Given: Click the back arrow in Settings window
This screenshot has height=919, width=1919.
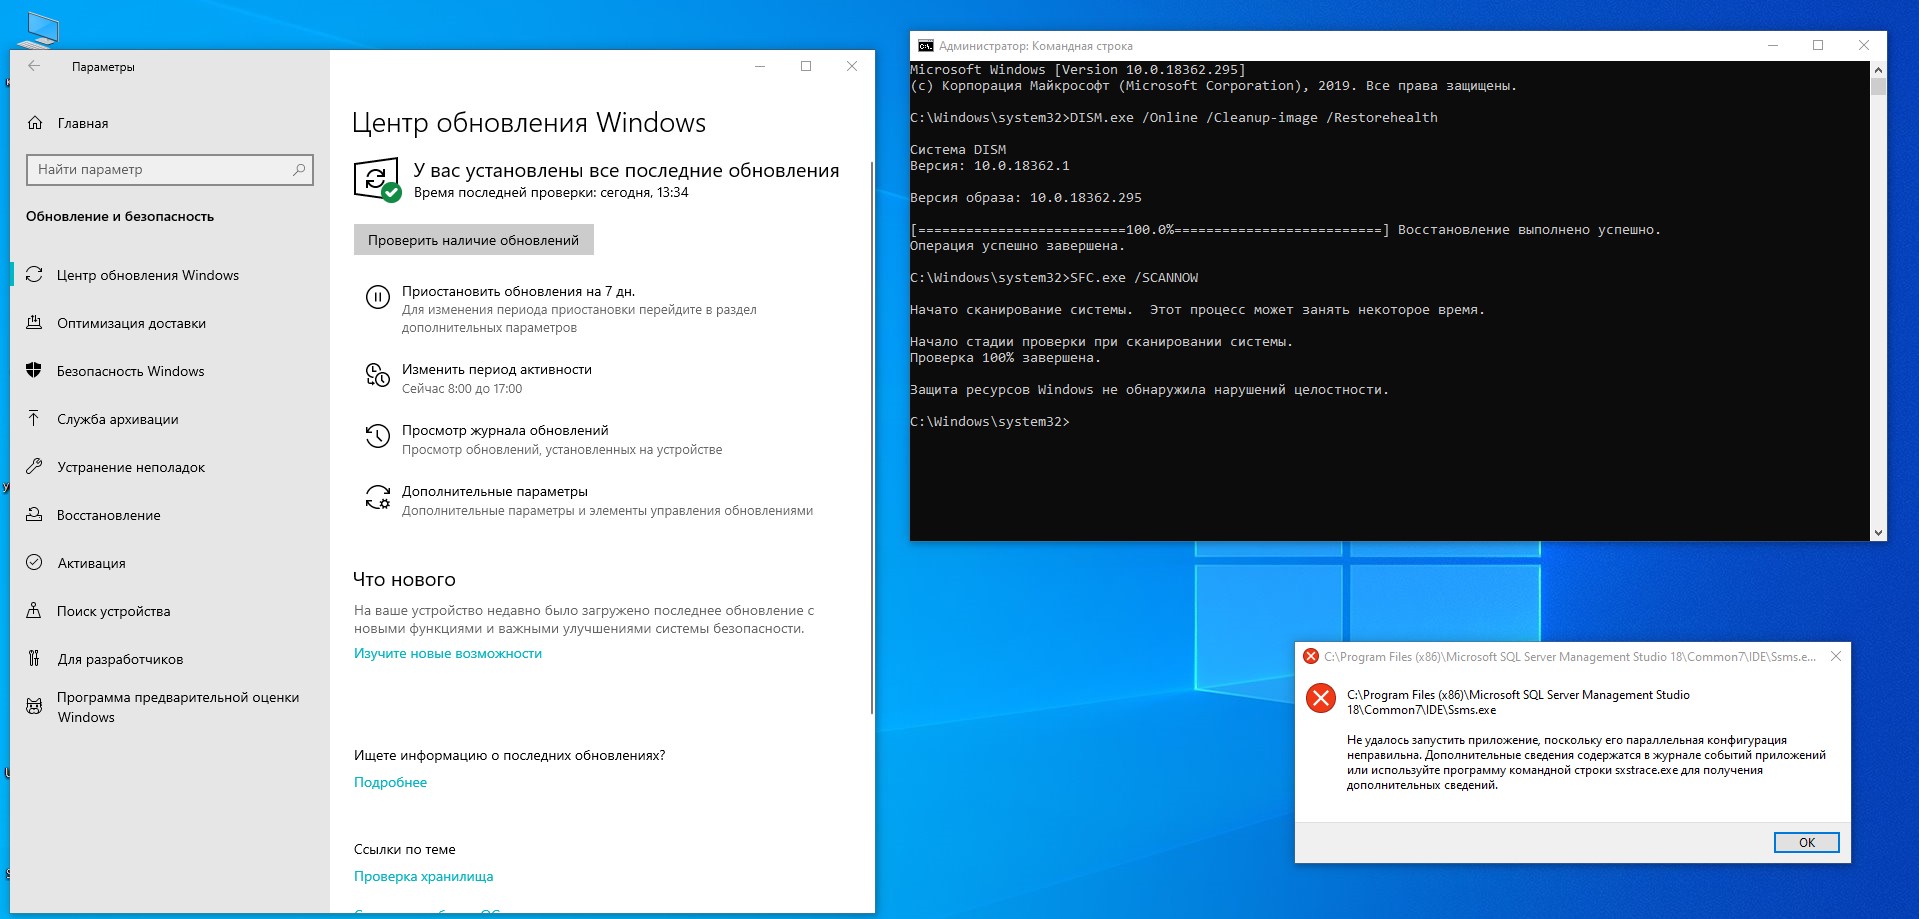Looking at the screenshot, I should click(34, 66).
